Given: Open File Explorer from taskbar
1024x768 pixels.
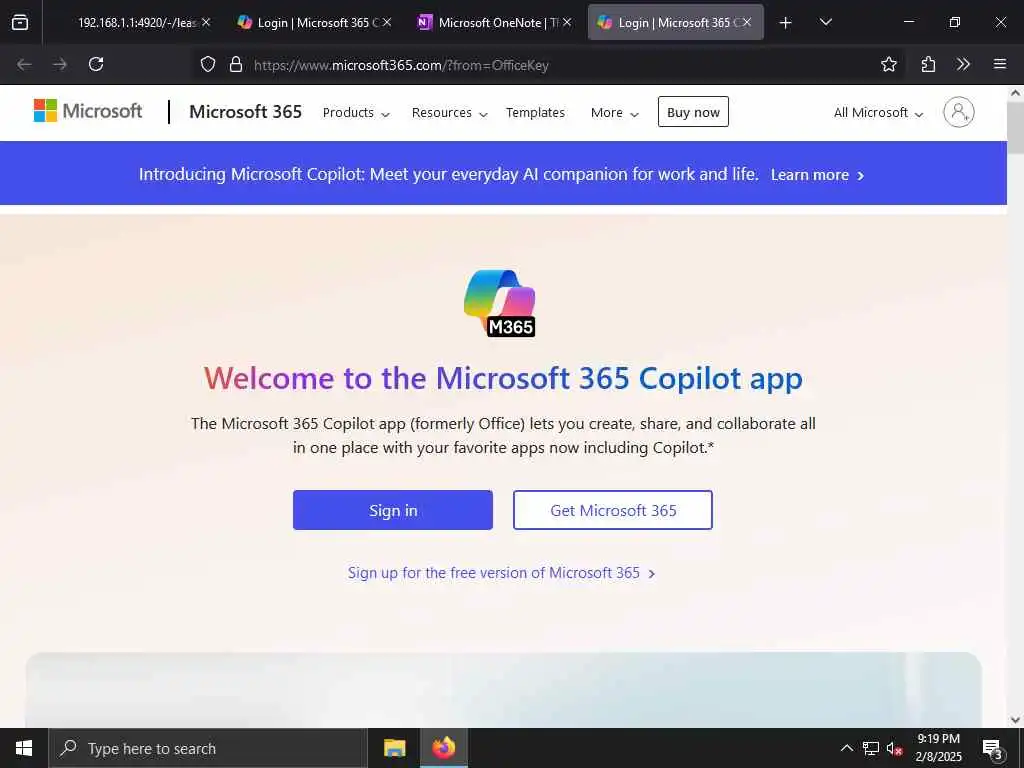Looking at the screenshot, I should pos(394,748).
